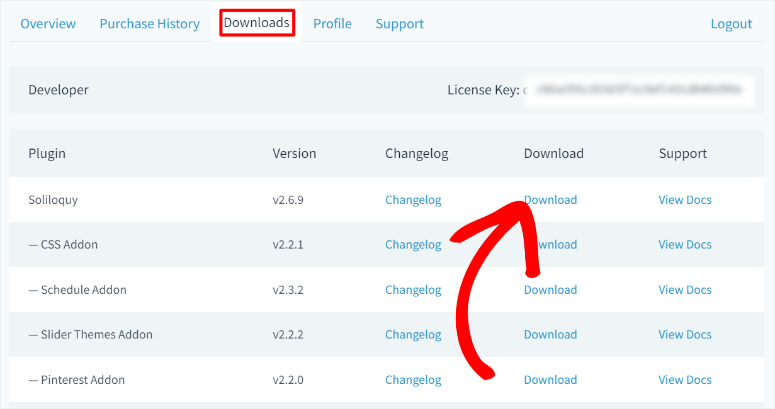
Task: View Docs for Soliloquy
Action: [x=685, y=200]
